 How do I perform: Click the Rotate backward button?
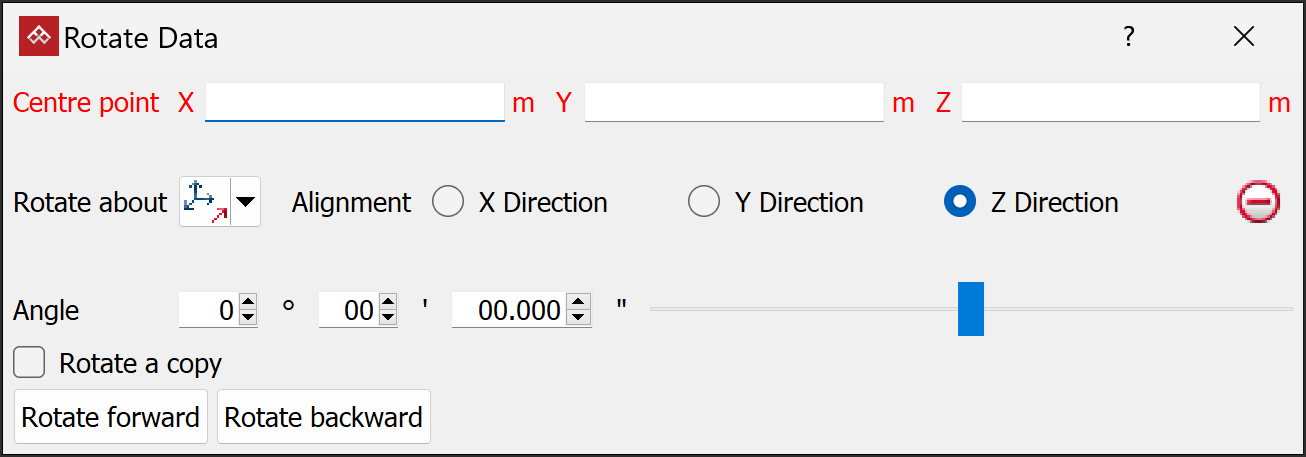pos(324,417)
